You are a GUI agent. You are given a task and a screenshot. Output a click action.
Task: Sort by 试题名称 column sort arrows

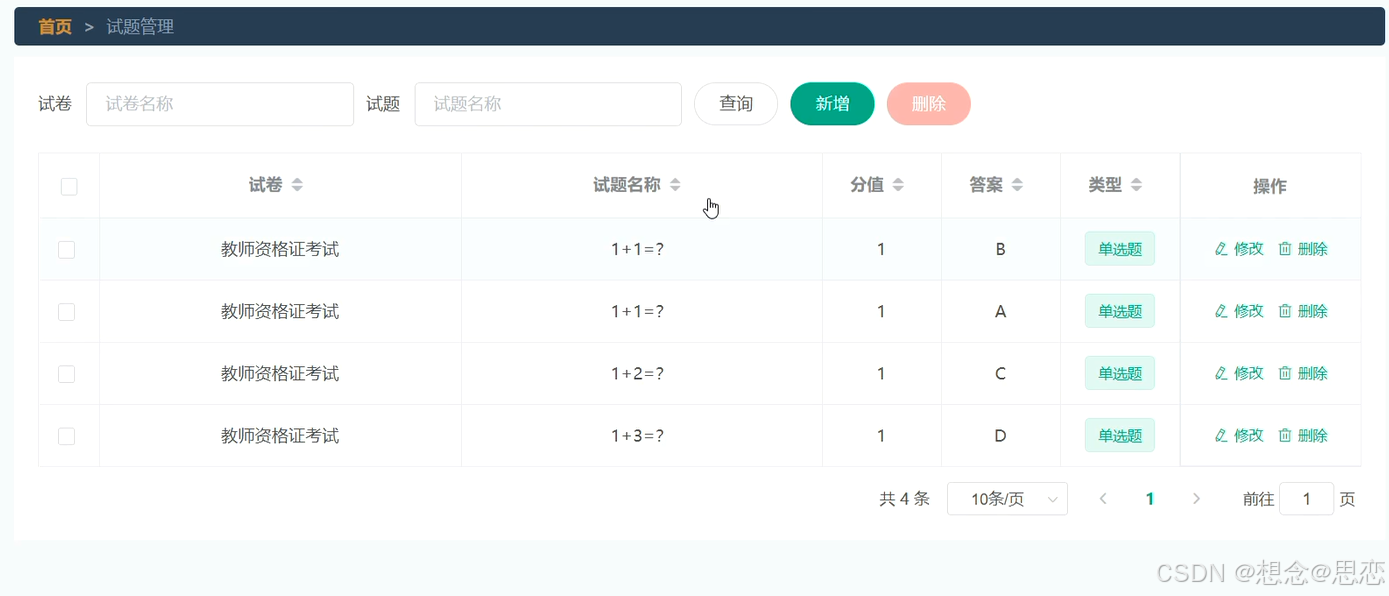(675, 185)
